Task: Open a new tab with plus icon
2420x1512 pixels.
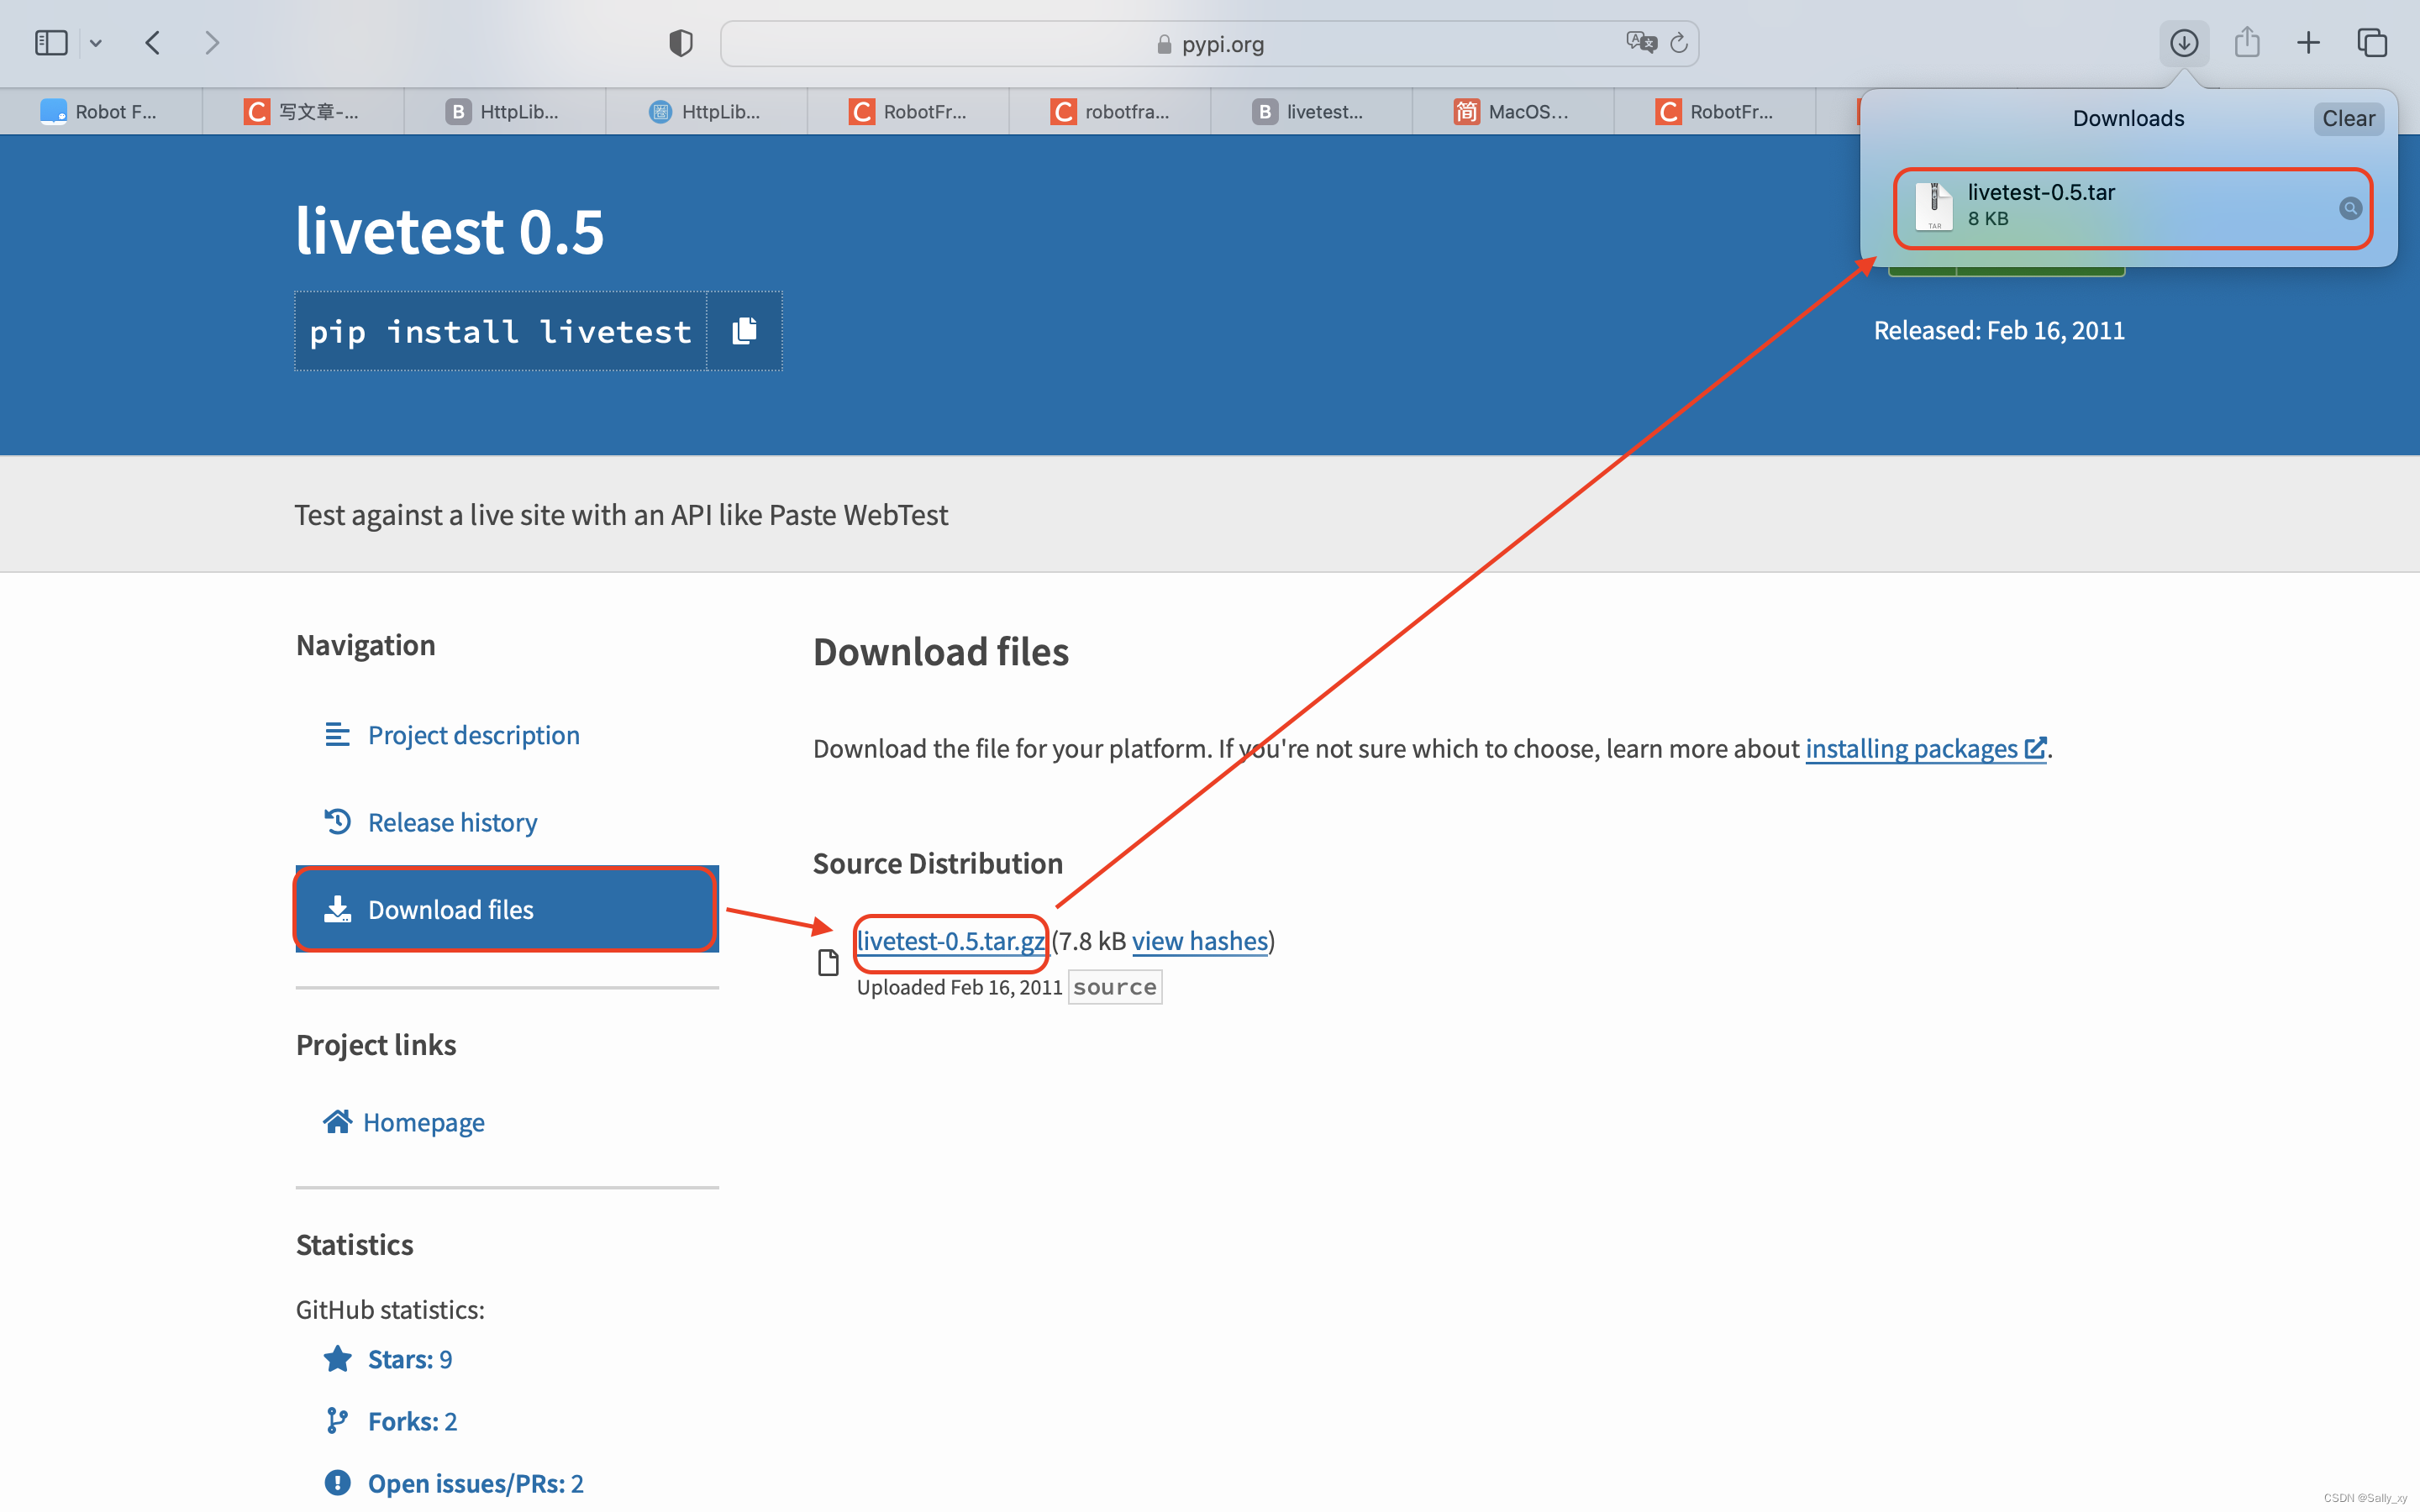Action: click(2308, 43)
